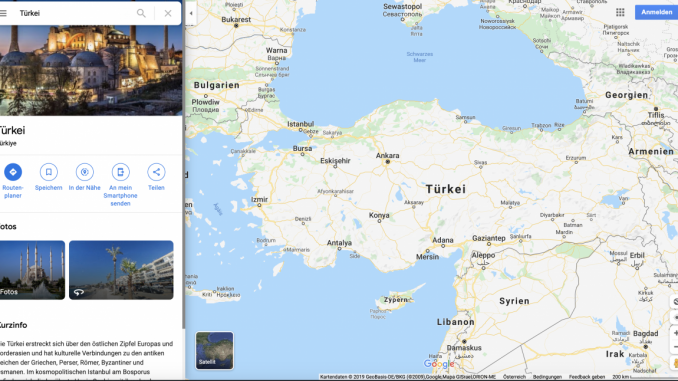Click the Batumi city label
Screen dimensions: 678x381
(x=584, y=101)
